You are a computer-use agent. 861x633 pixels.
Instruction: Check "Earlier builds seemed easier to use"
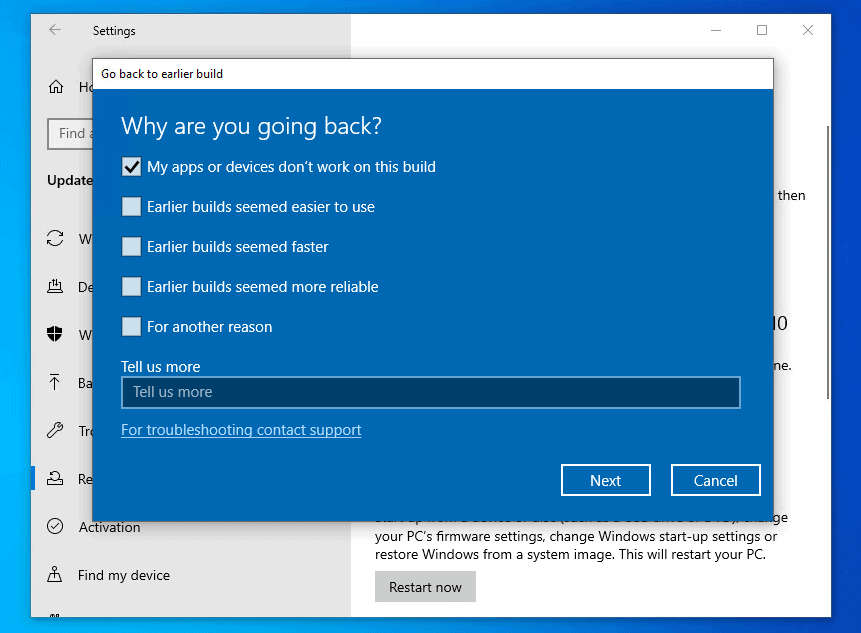point(131,207)
